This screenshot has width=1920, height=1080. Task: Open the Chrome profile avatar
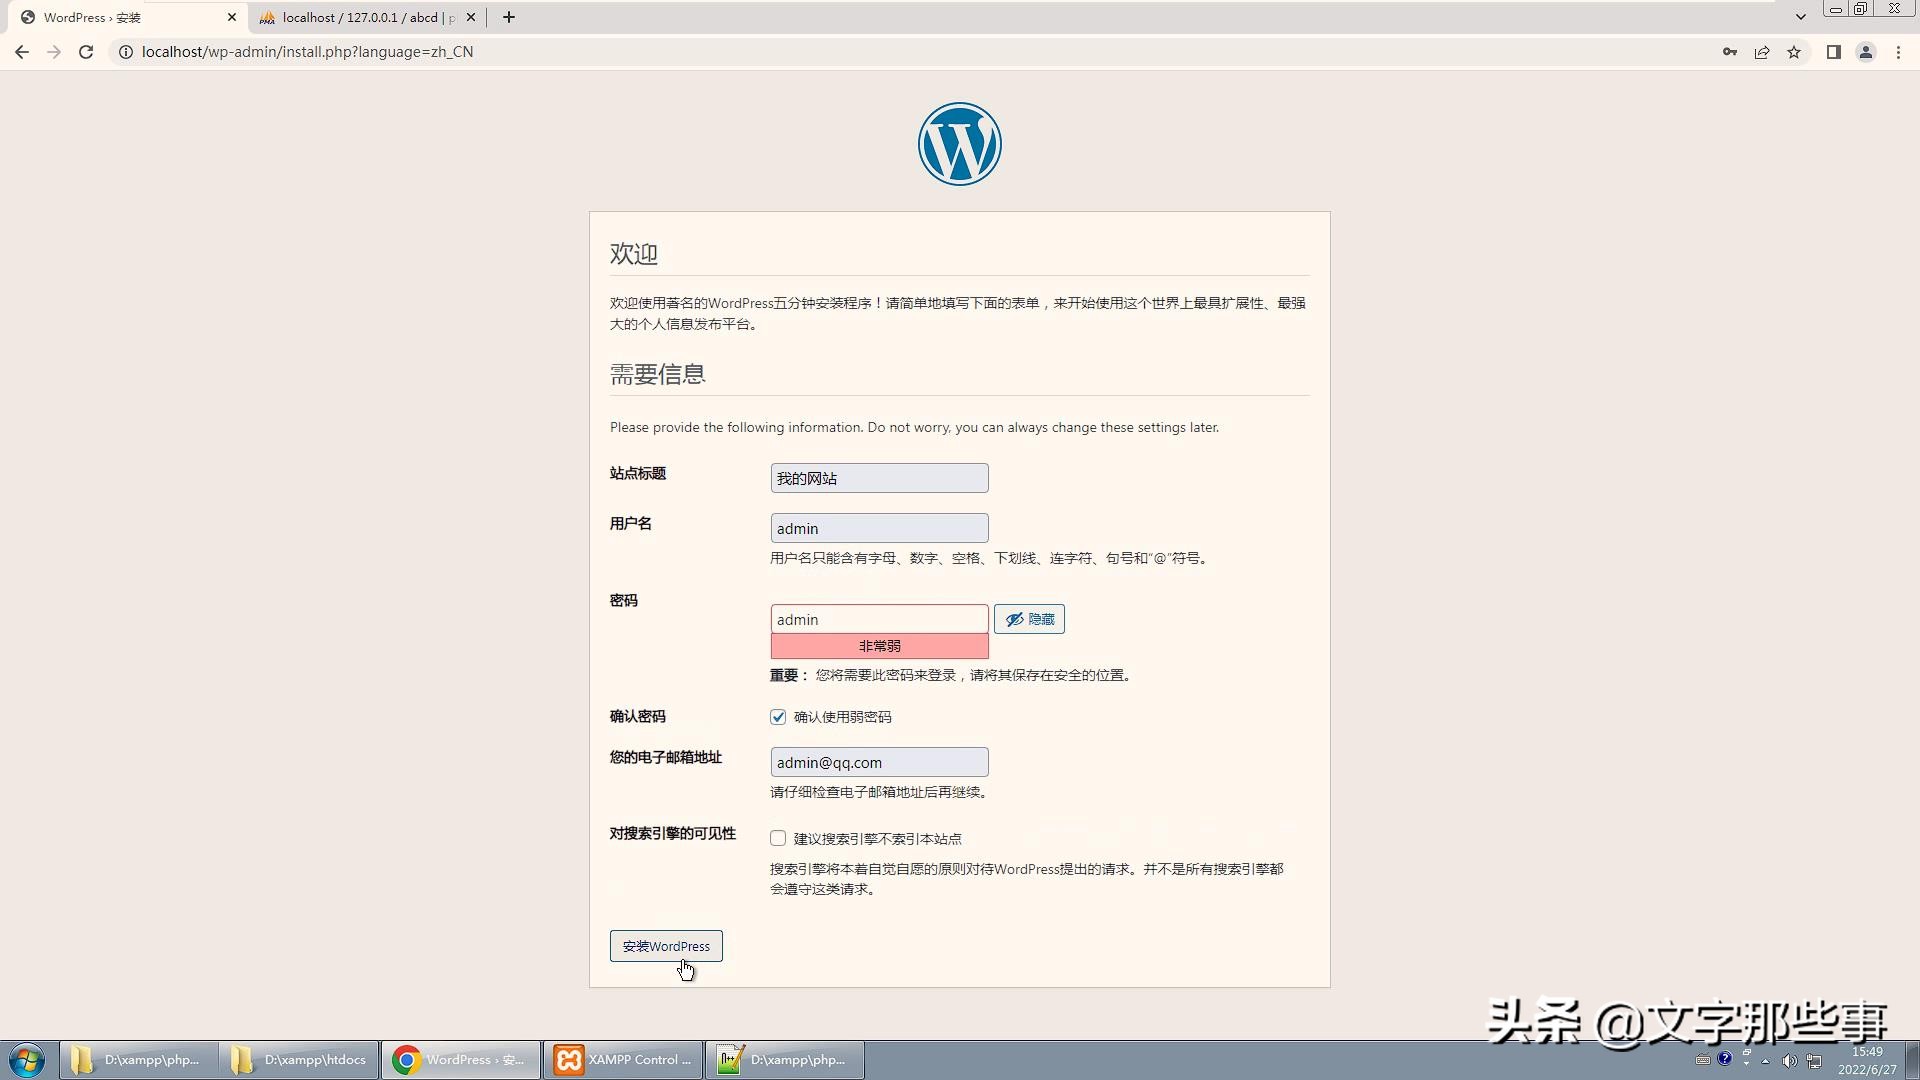[1866, 52]
